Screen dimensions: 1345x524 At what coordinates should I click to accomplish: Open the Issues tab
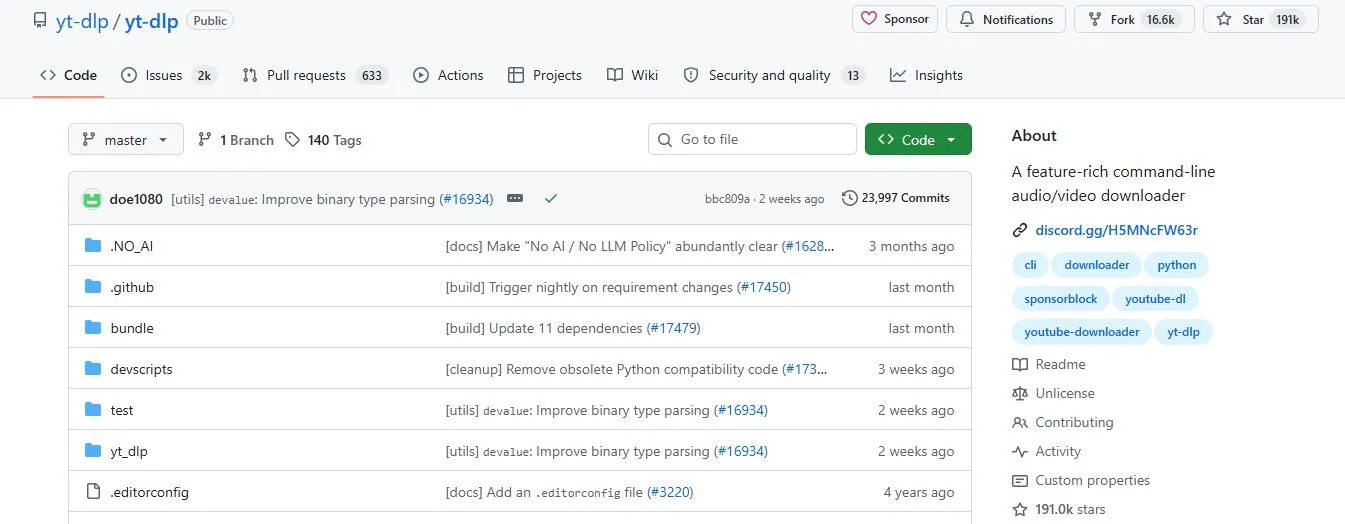pos(168,75)
